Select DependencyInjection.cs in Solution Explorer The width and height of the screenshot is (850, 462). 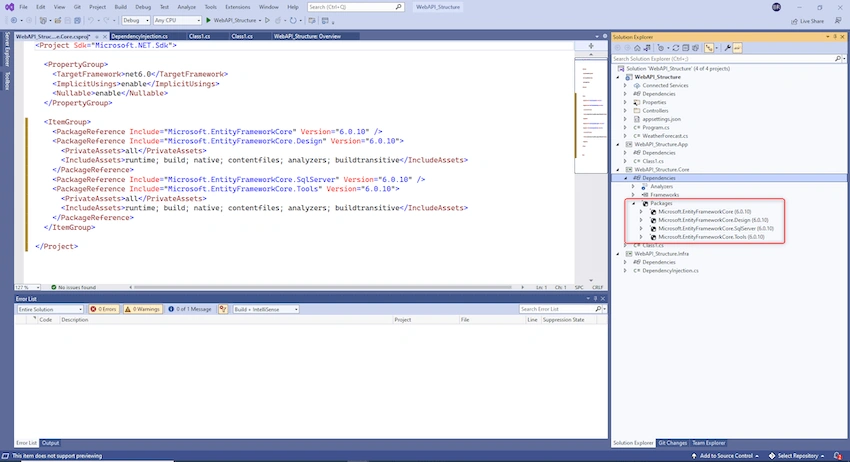point(670,271)
